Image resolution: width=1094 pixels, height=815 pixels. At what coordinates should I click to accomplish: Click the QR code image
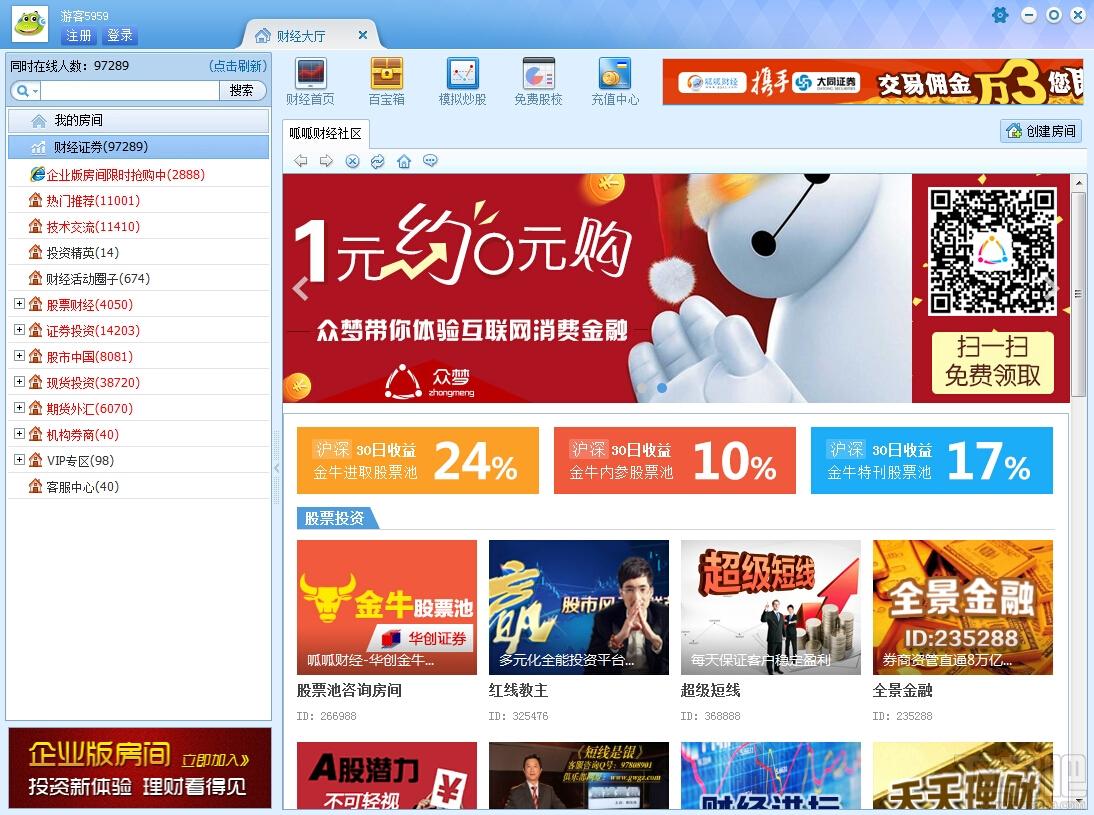991,251
